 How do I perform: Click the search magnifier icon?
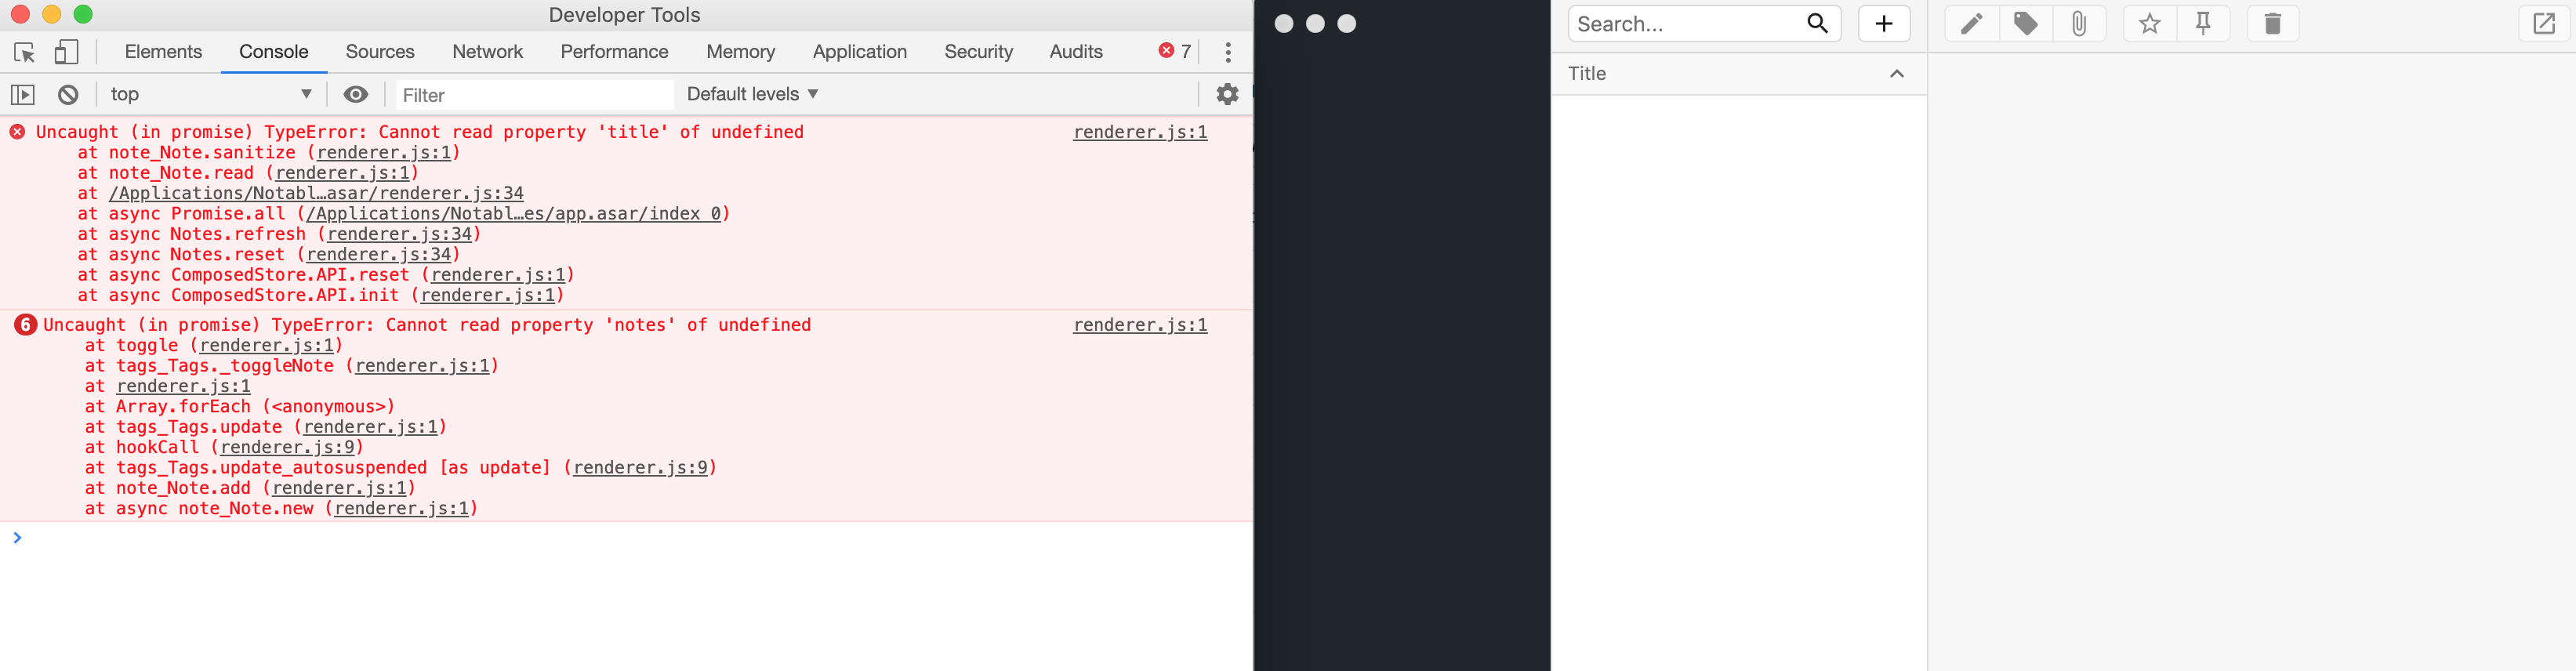pos(1819,23)
